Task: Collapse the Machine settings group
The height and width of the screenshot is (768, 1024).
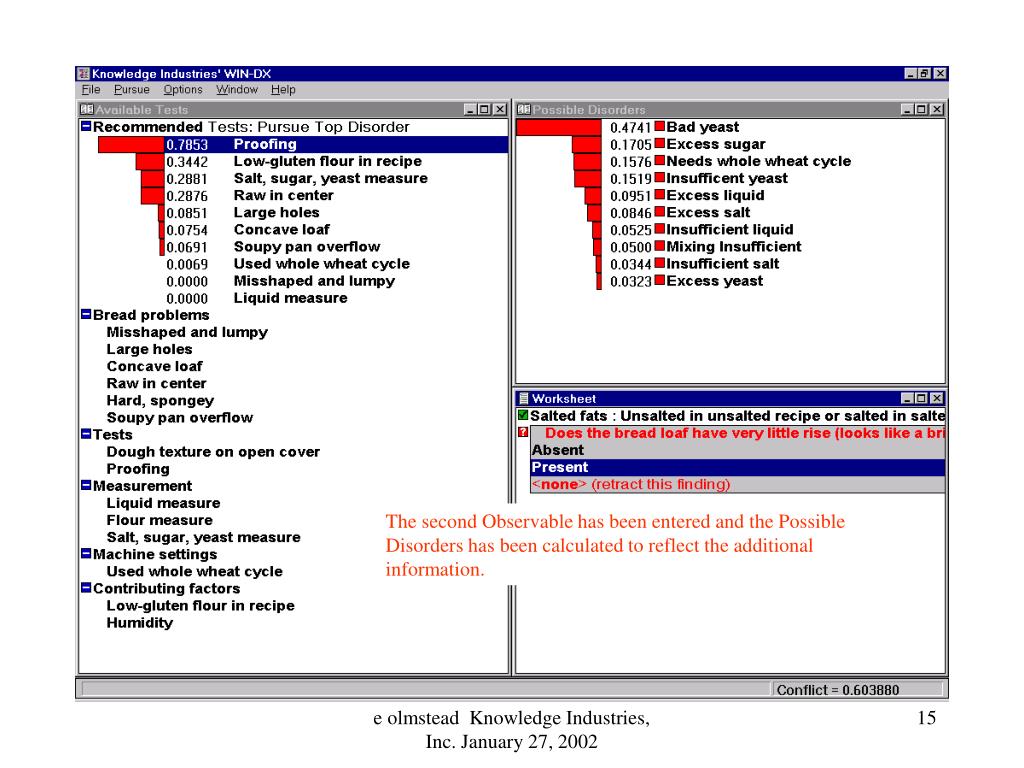Action: click(x=86, y=553)
